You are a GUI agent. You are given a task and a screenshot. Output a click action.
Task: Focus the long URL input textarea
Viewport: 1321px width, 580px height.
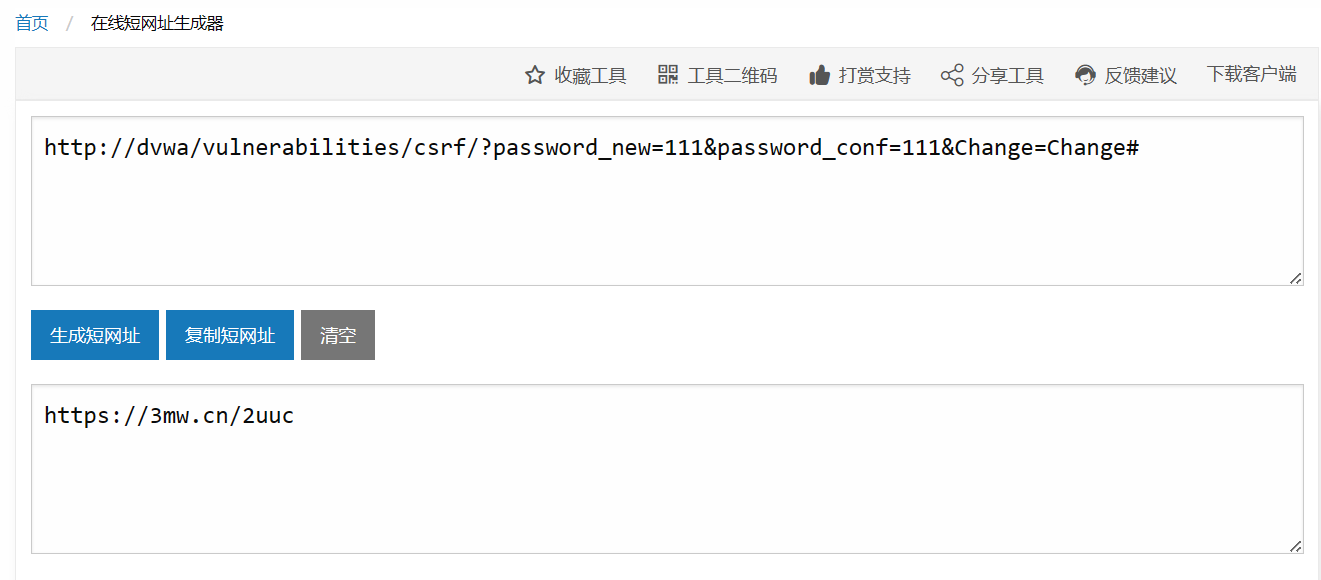[667, 201]
